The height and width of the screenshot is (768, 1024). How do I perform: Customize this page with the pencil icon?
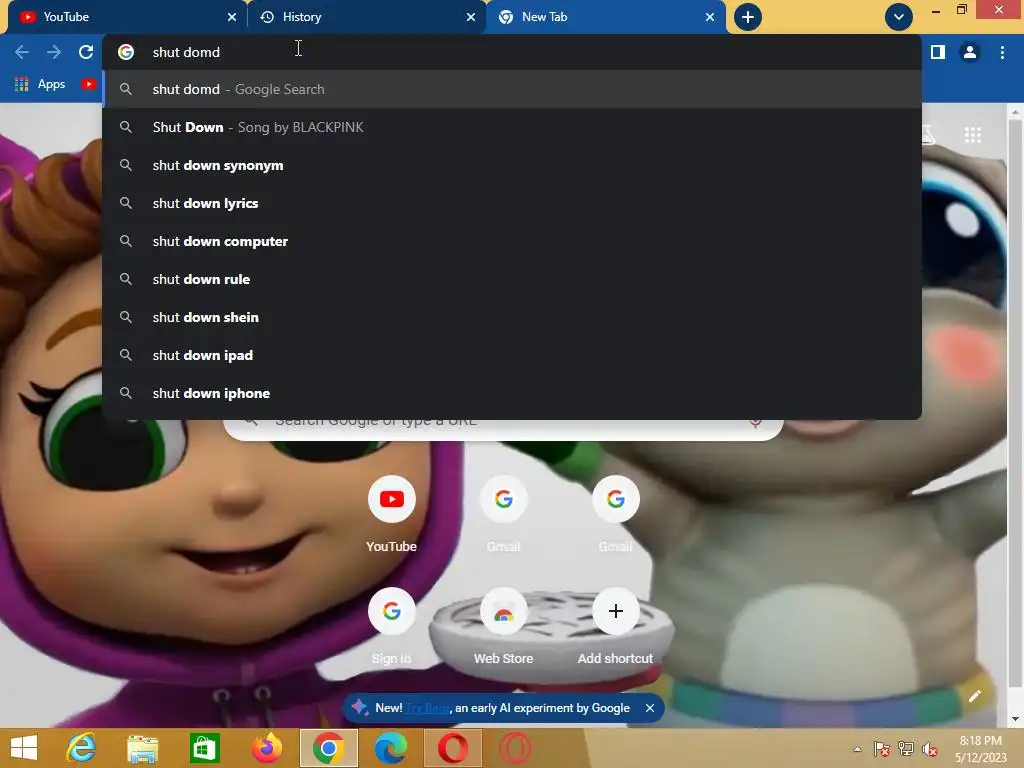(974, 696)
